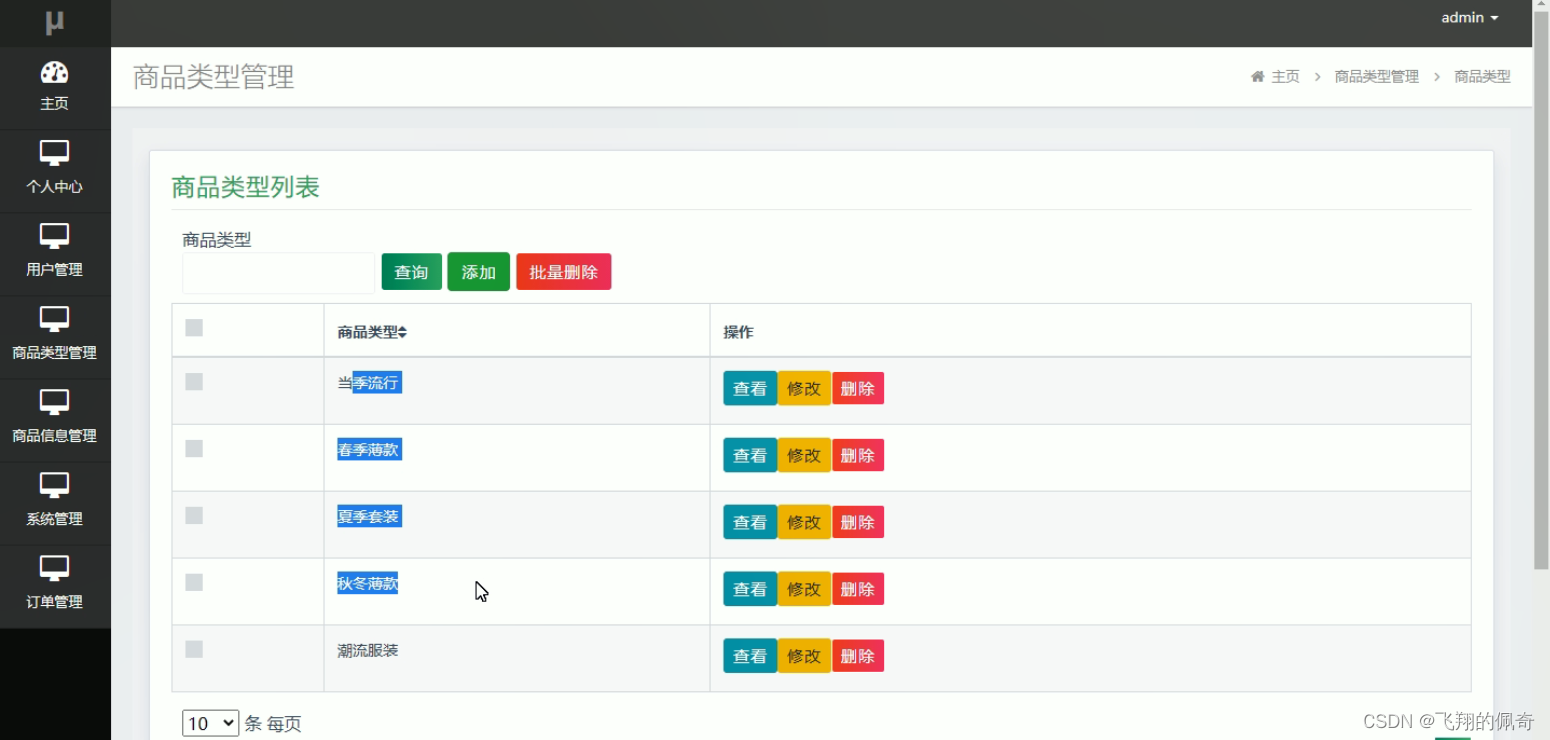
Task: Edit the 夏季套装 row with 修改
Action: click(804, 522)
